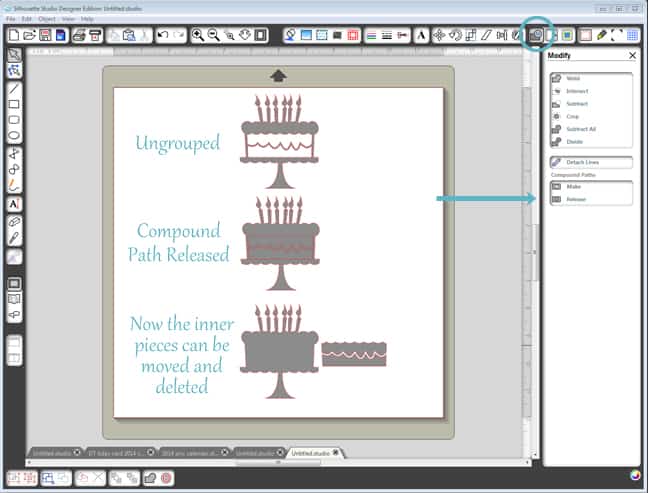Viewport: 648px width, 493px height.
Task: Undo the last action
Action: tap(163, 35)
